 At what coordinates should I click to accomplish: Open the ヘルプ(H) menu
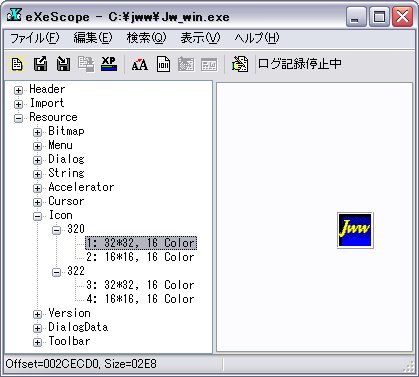[257, 38]
